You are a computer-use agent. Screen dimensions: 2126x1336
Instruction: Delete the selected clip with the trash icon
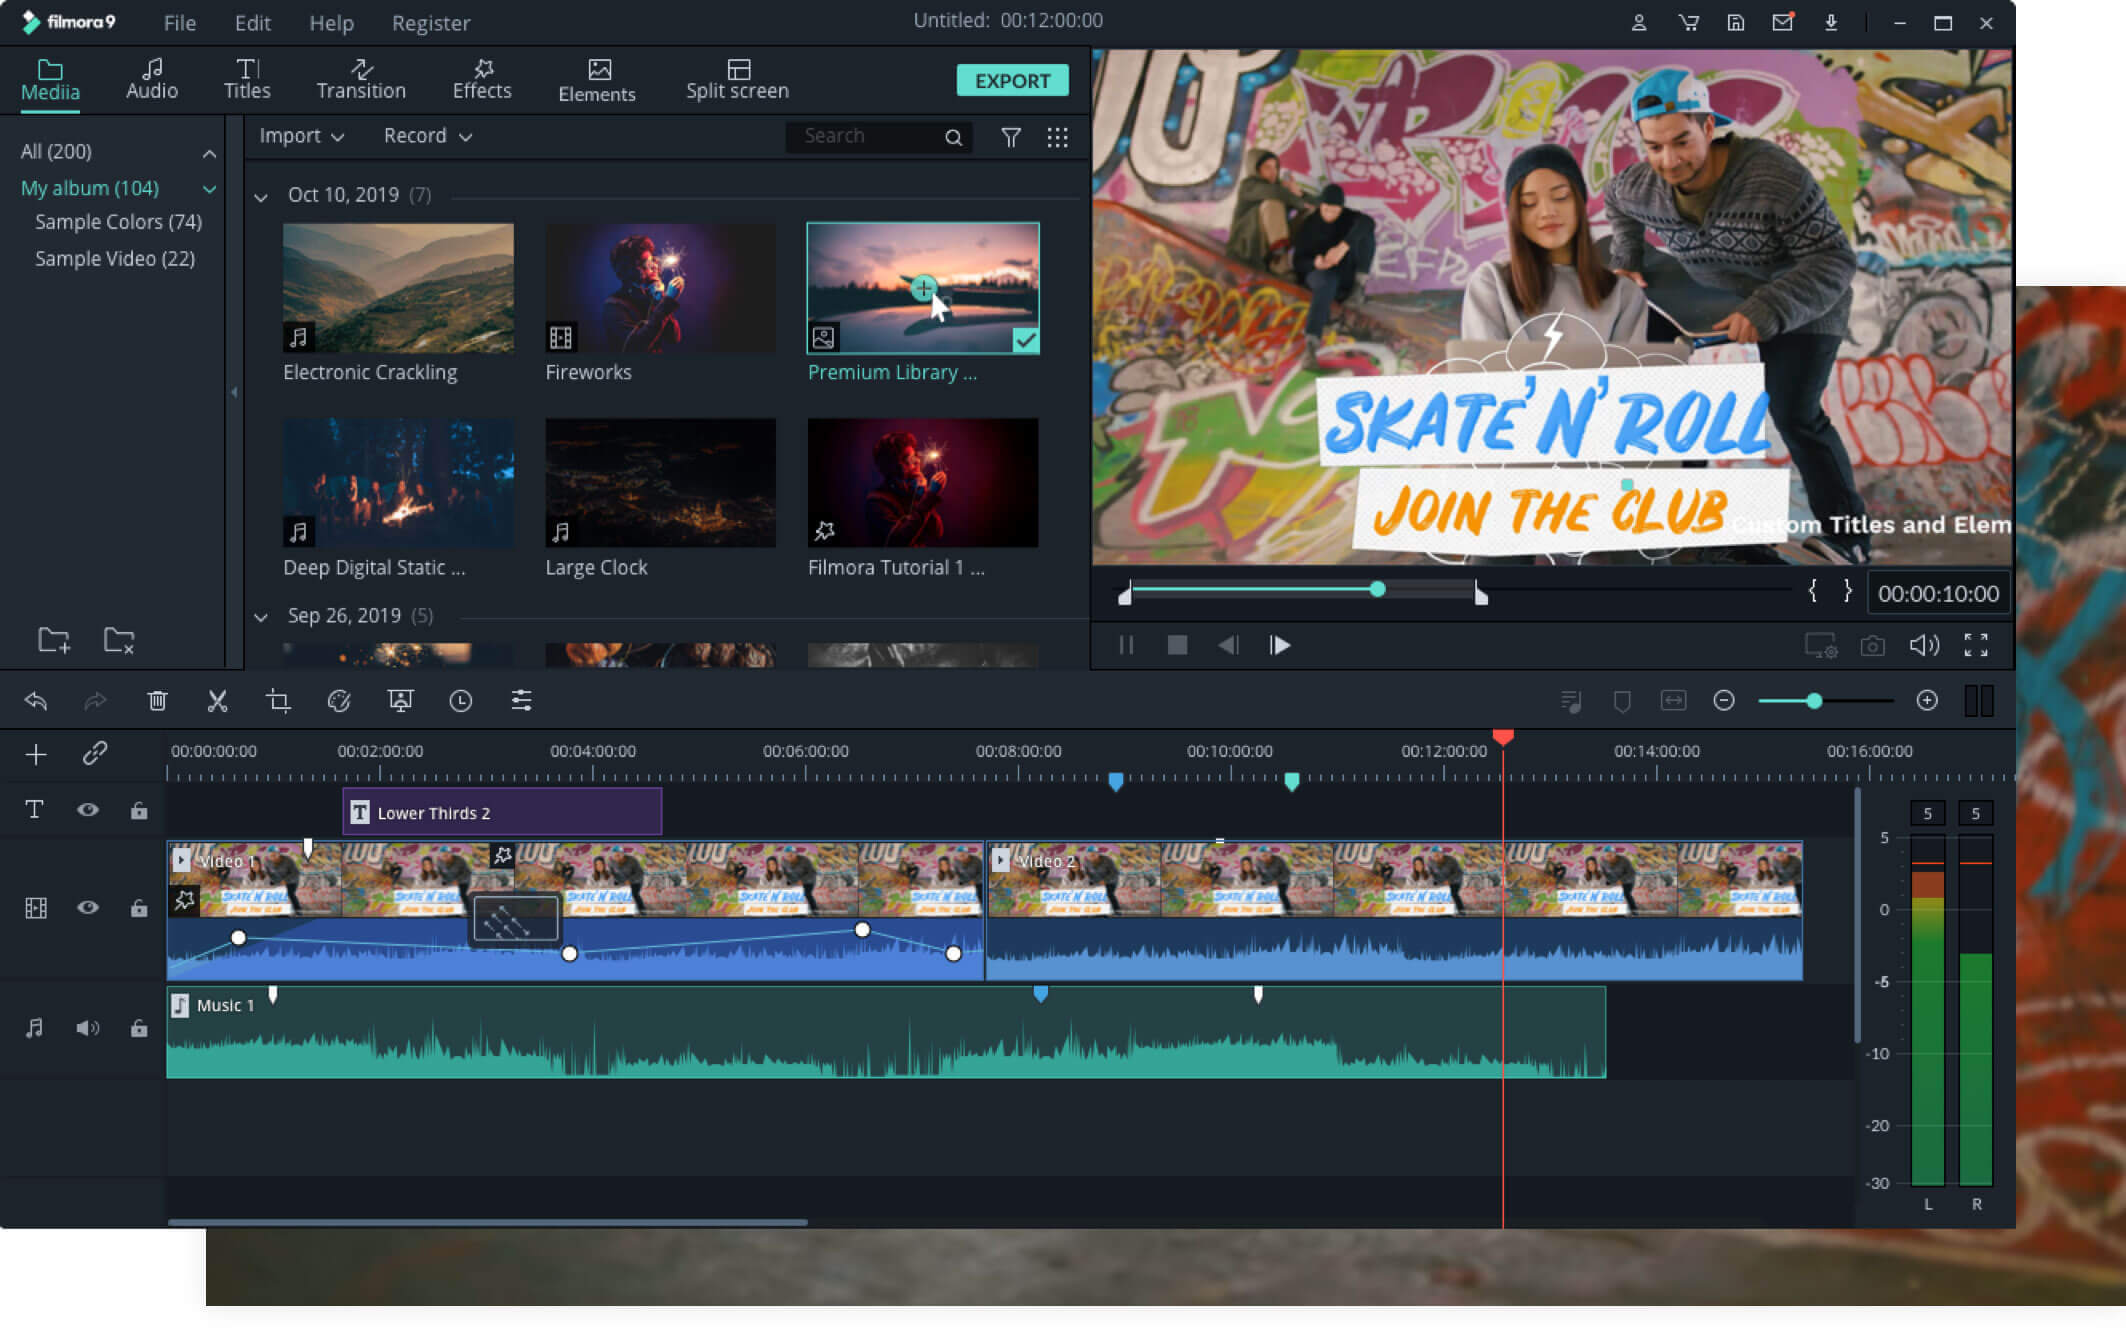tap(157, 700)
